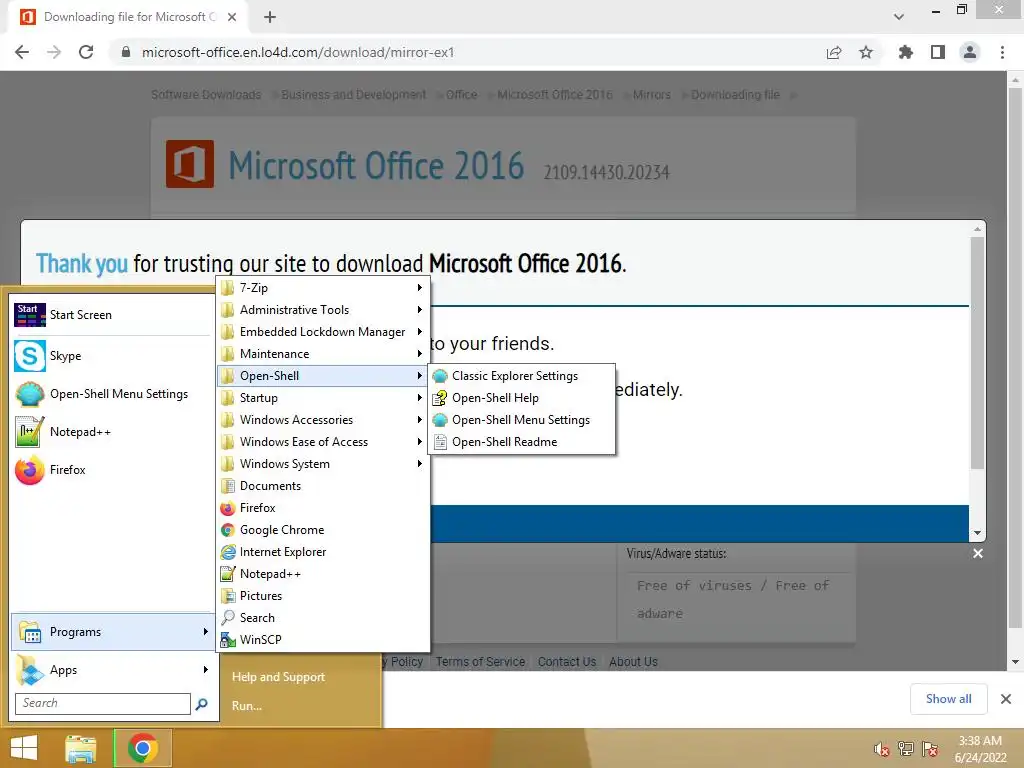Image resolution: width=1024 pixels, height=768 pixels.
Task: Open File Explorer from the taskbar
Action: pyautogui.click(x=81, y=748)
